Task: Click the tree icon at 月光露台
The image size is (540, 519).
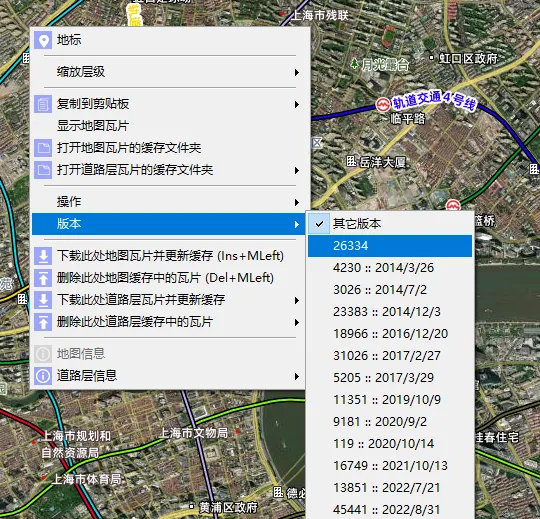Action: [354, 63]
